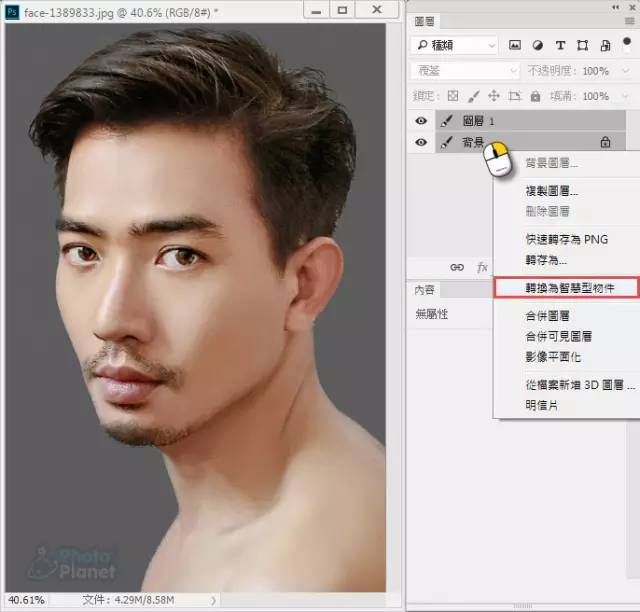Screen dimensions: 640x612
Task: Click the adjustment layer filter icon
Action: coord(537,45)
